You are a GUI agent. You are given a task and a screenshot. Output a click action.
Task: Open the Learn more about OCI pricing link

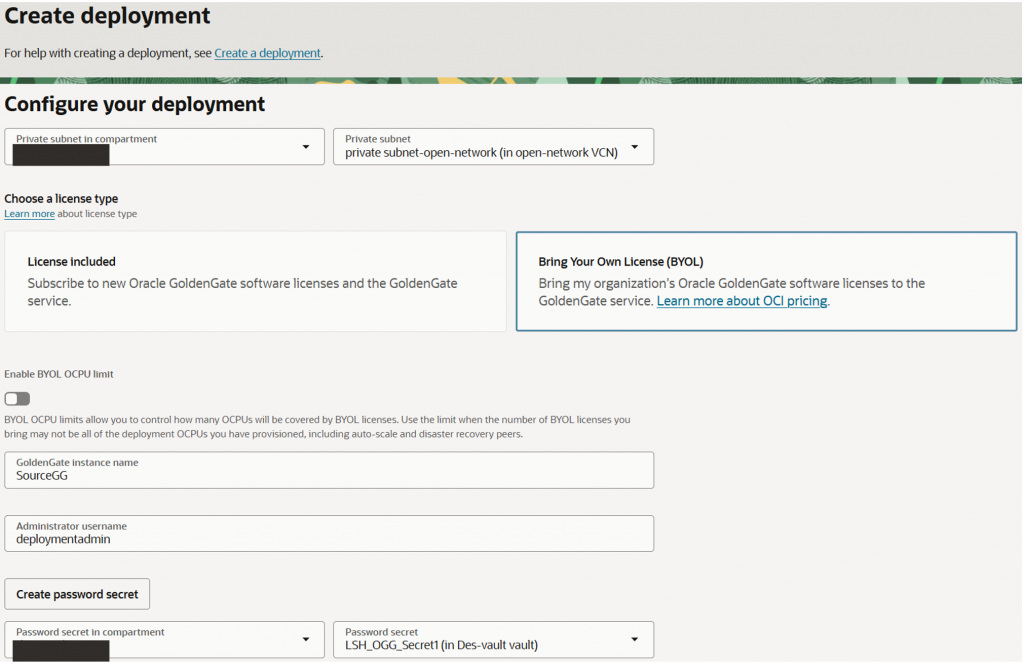[x=741, y=300]
